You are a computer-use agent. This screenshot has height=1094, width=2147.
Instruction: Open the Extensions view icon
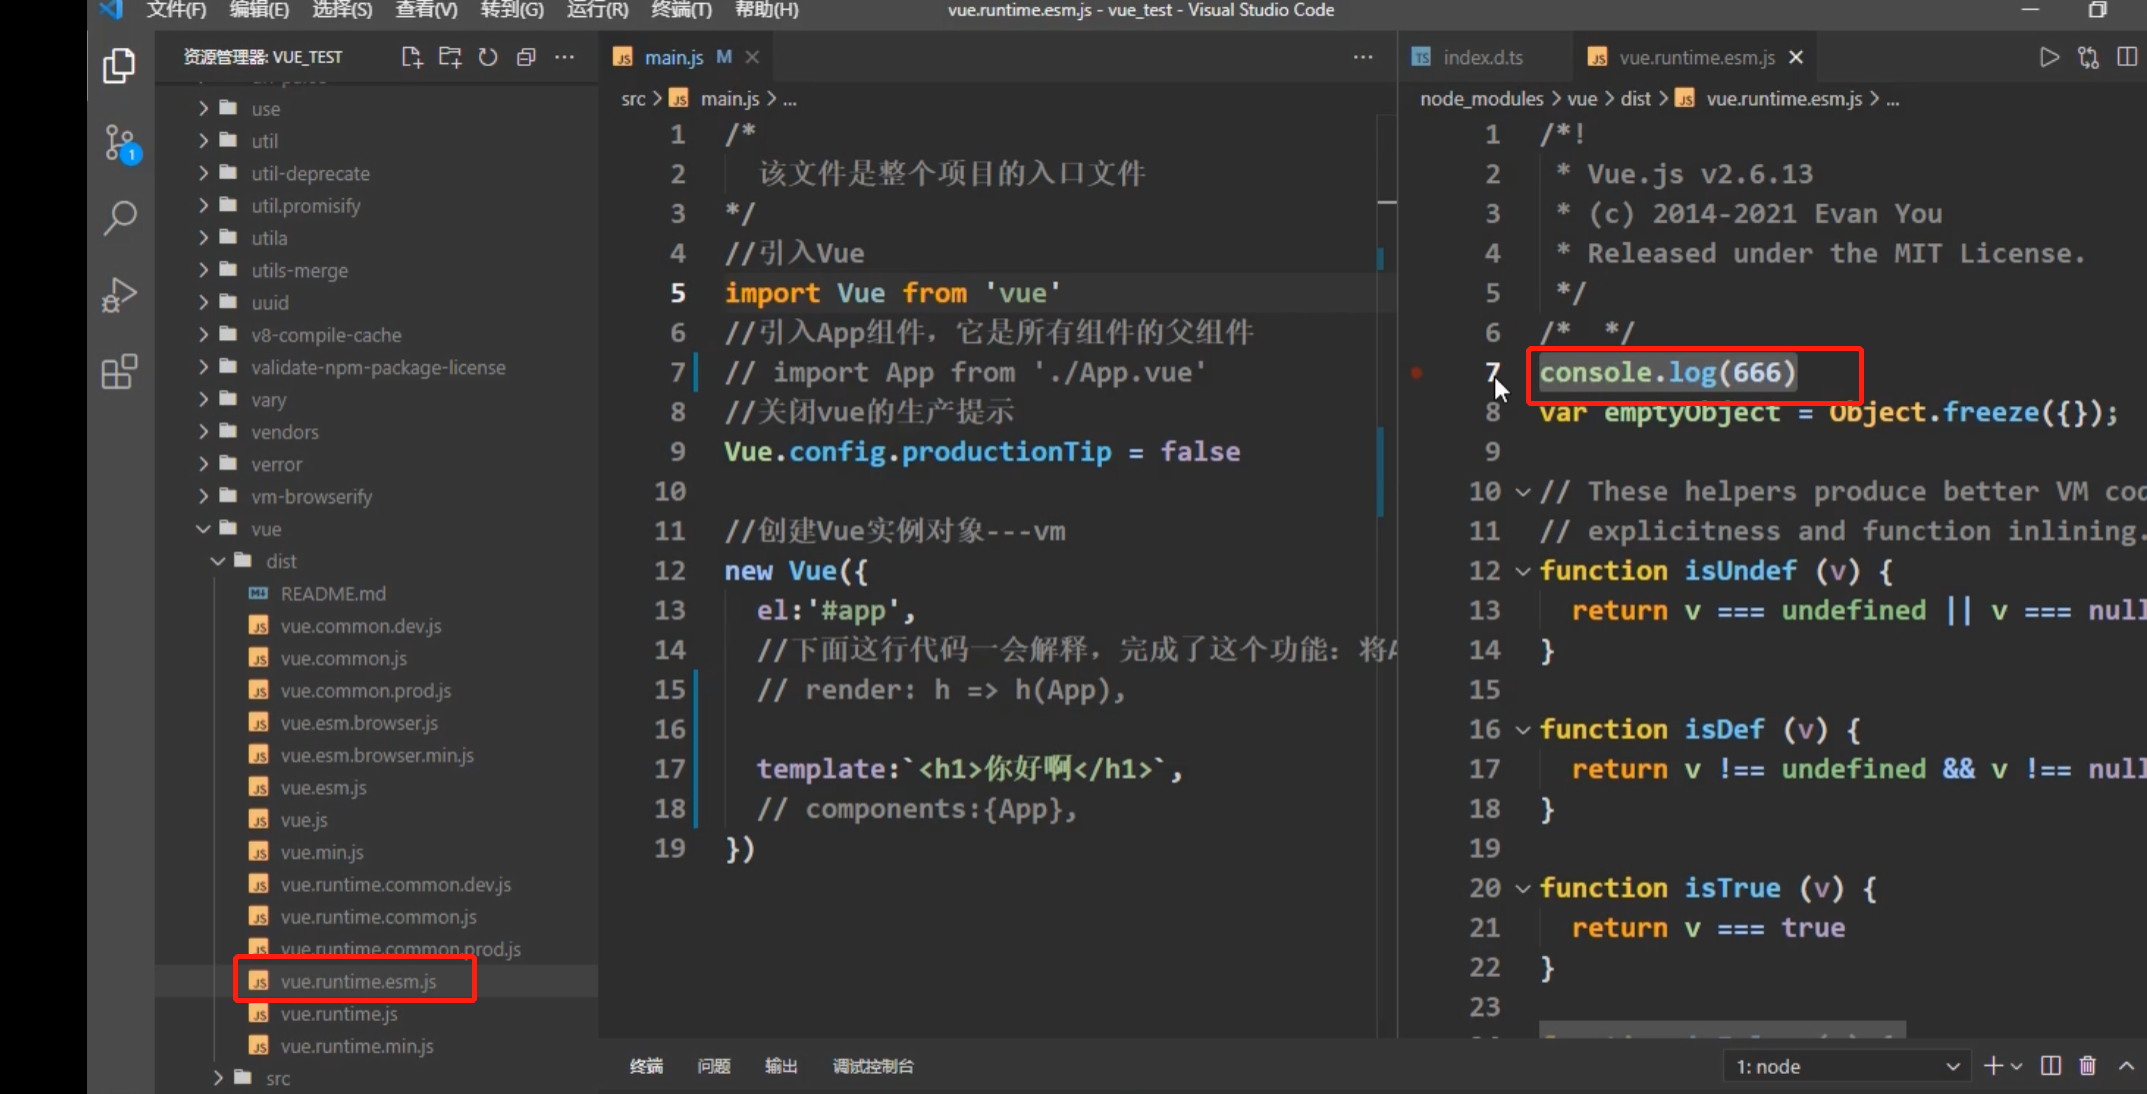(x=119, y=372)
